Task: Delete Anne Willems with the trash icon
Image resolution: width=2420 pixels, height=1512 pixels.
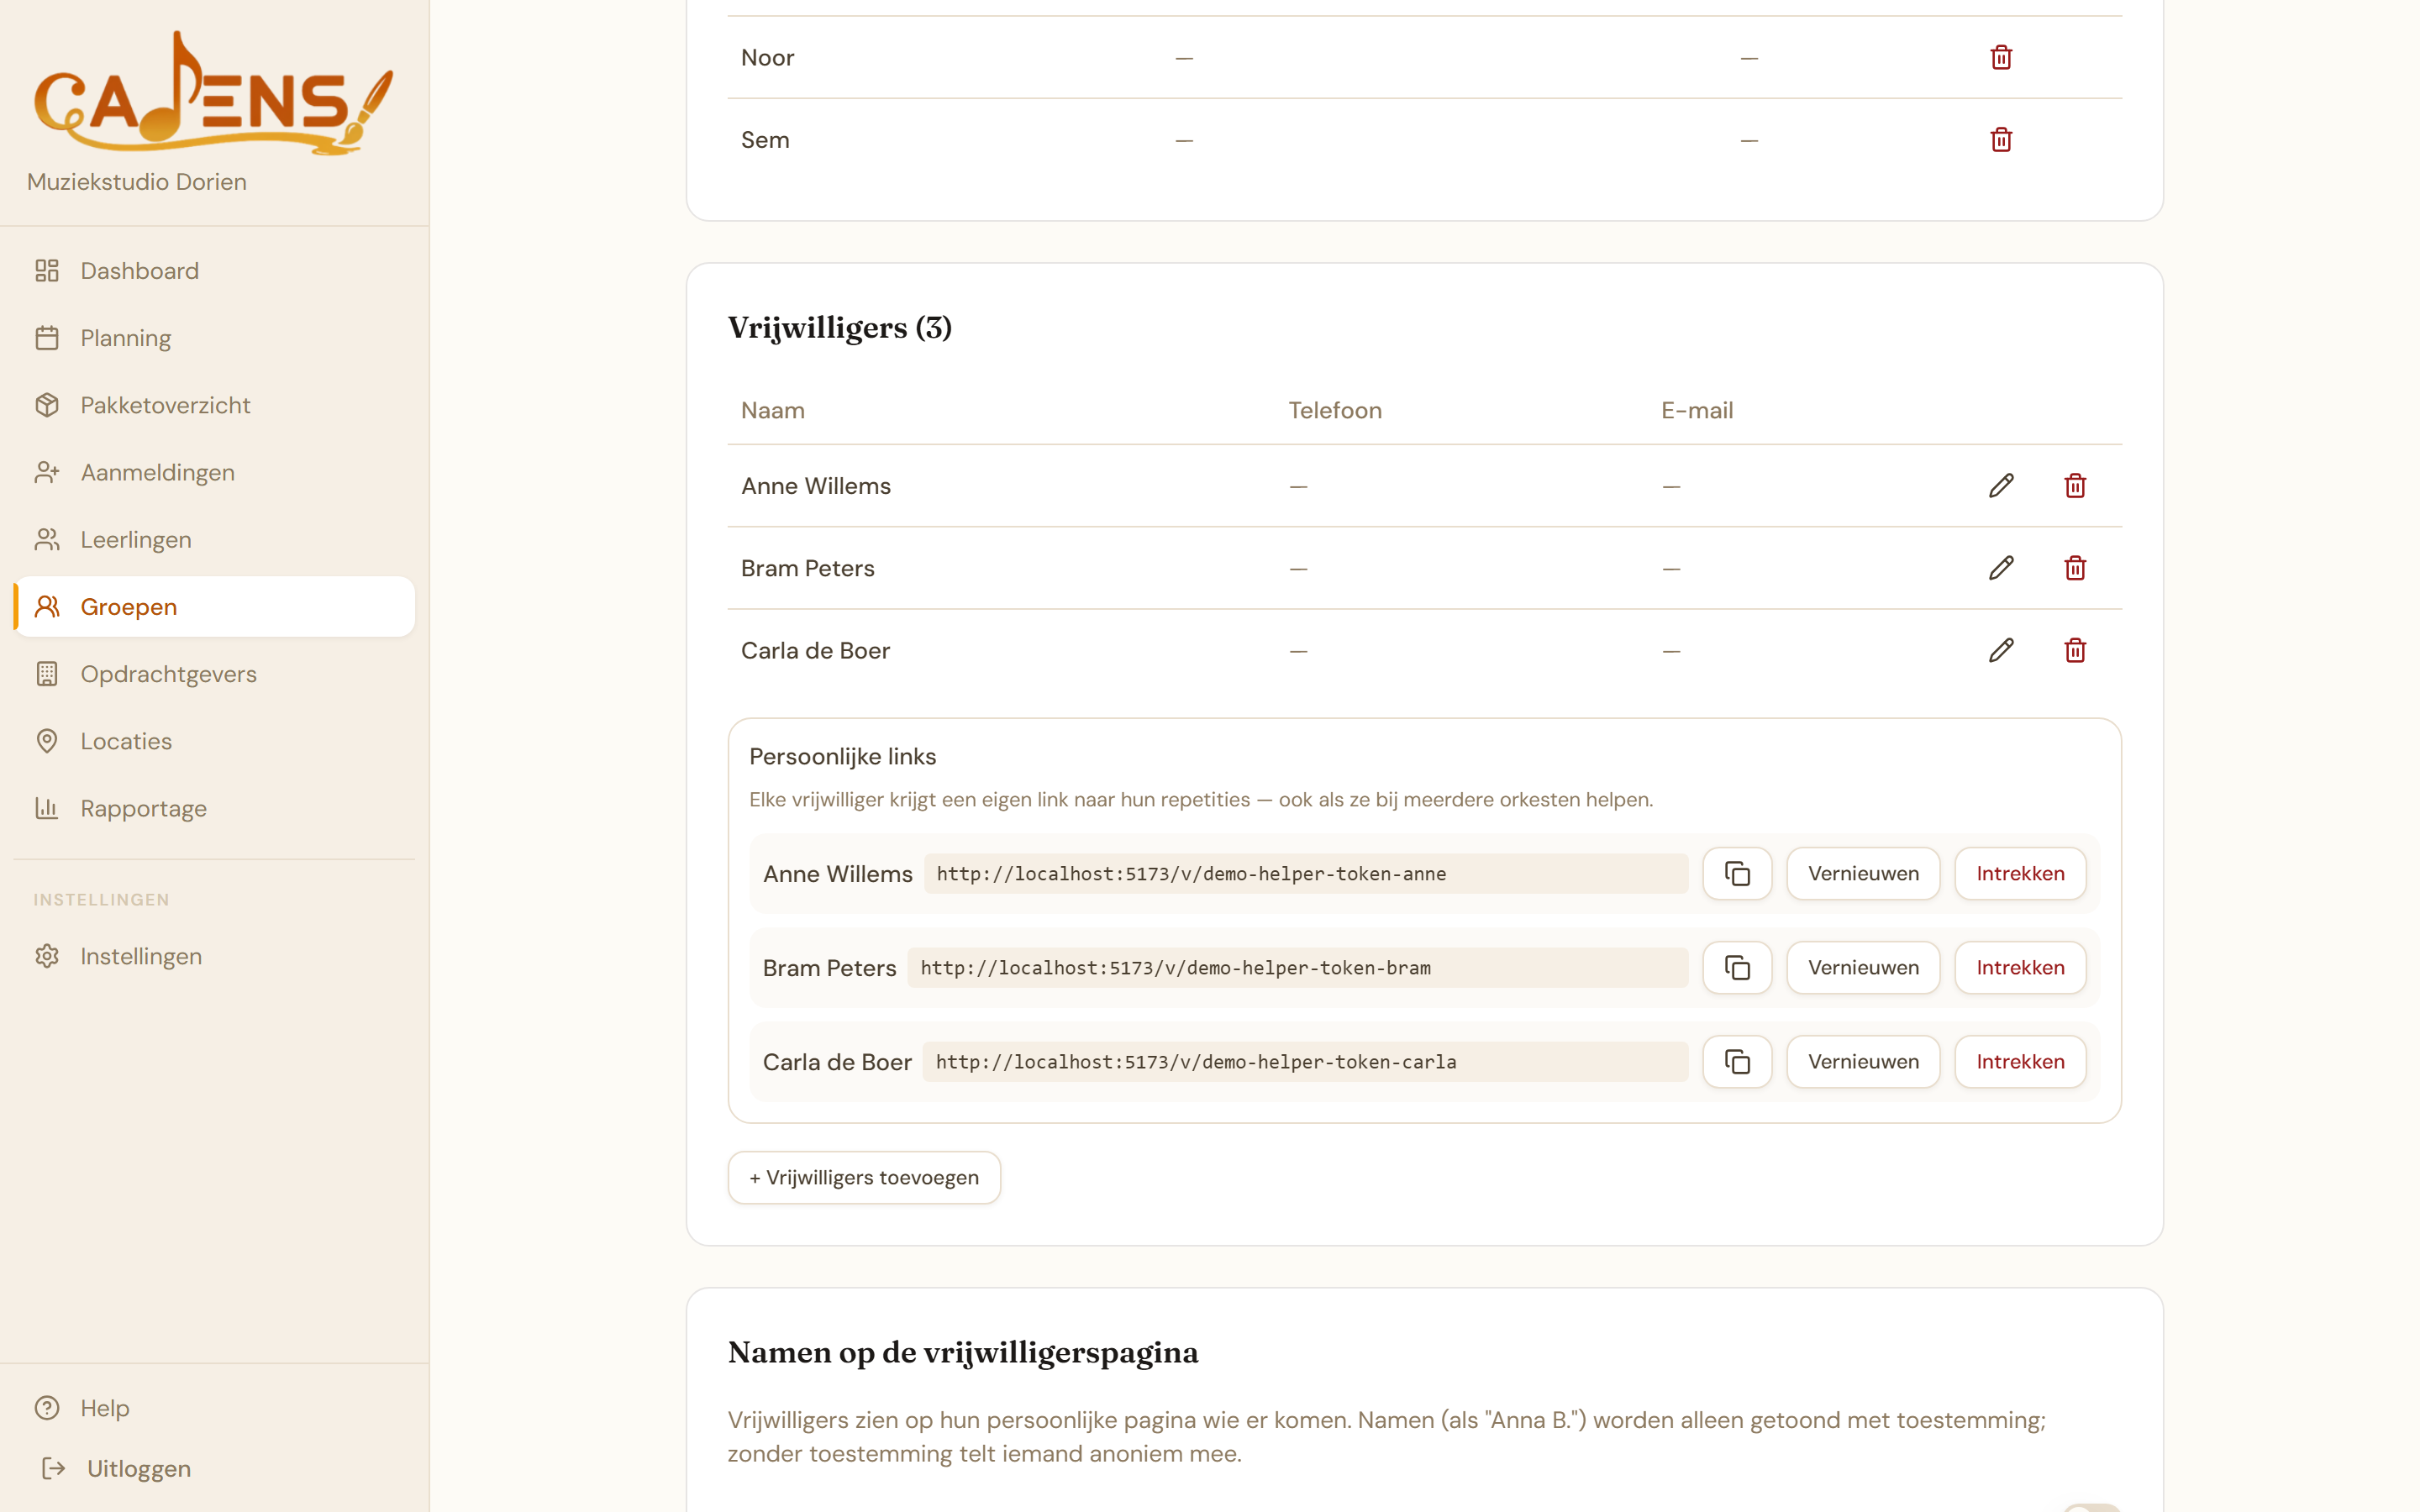Action: pos(2075,486)
